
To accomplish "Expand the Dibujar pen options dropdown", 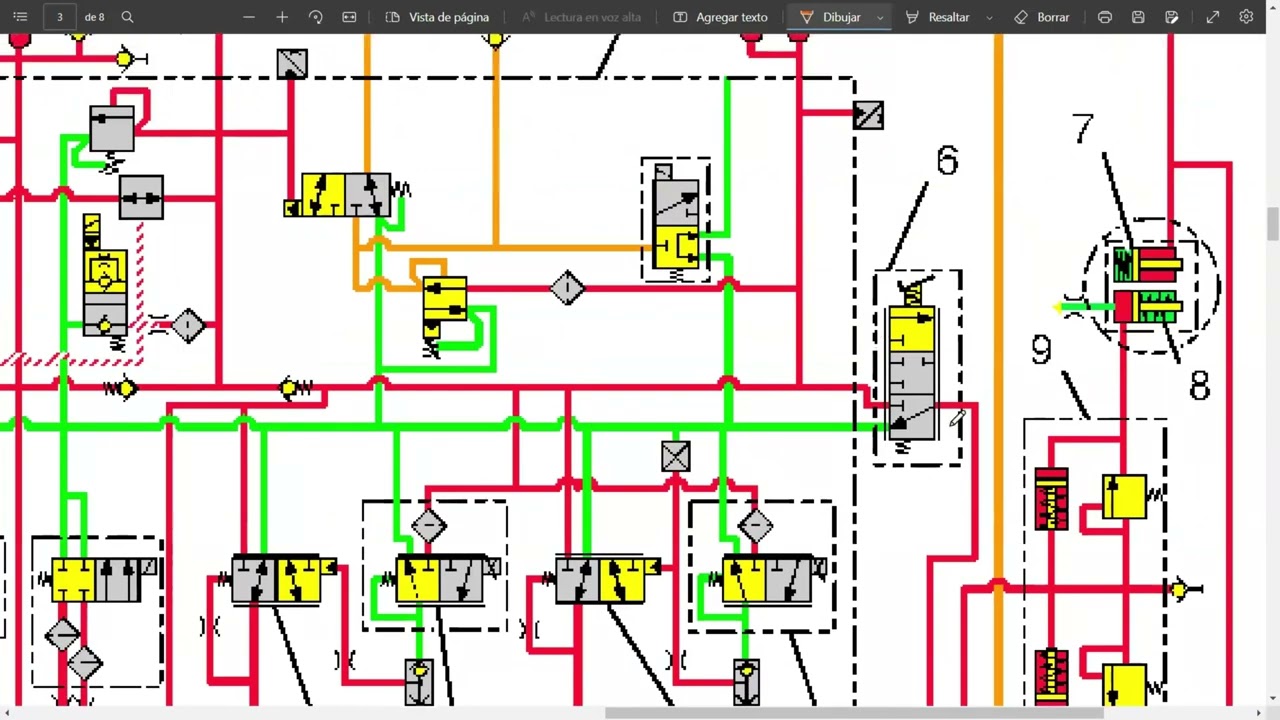I will pyautogui.click(x=880, y=17).
